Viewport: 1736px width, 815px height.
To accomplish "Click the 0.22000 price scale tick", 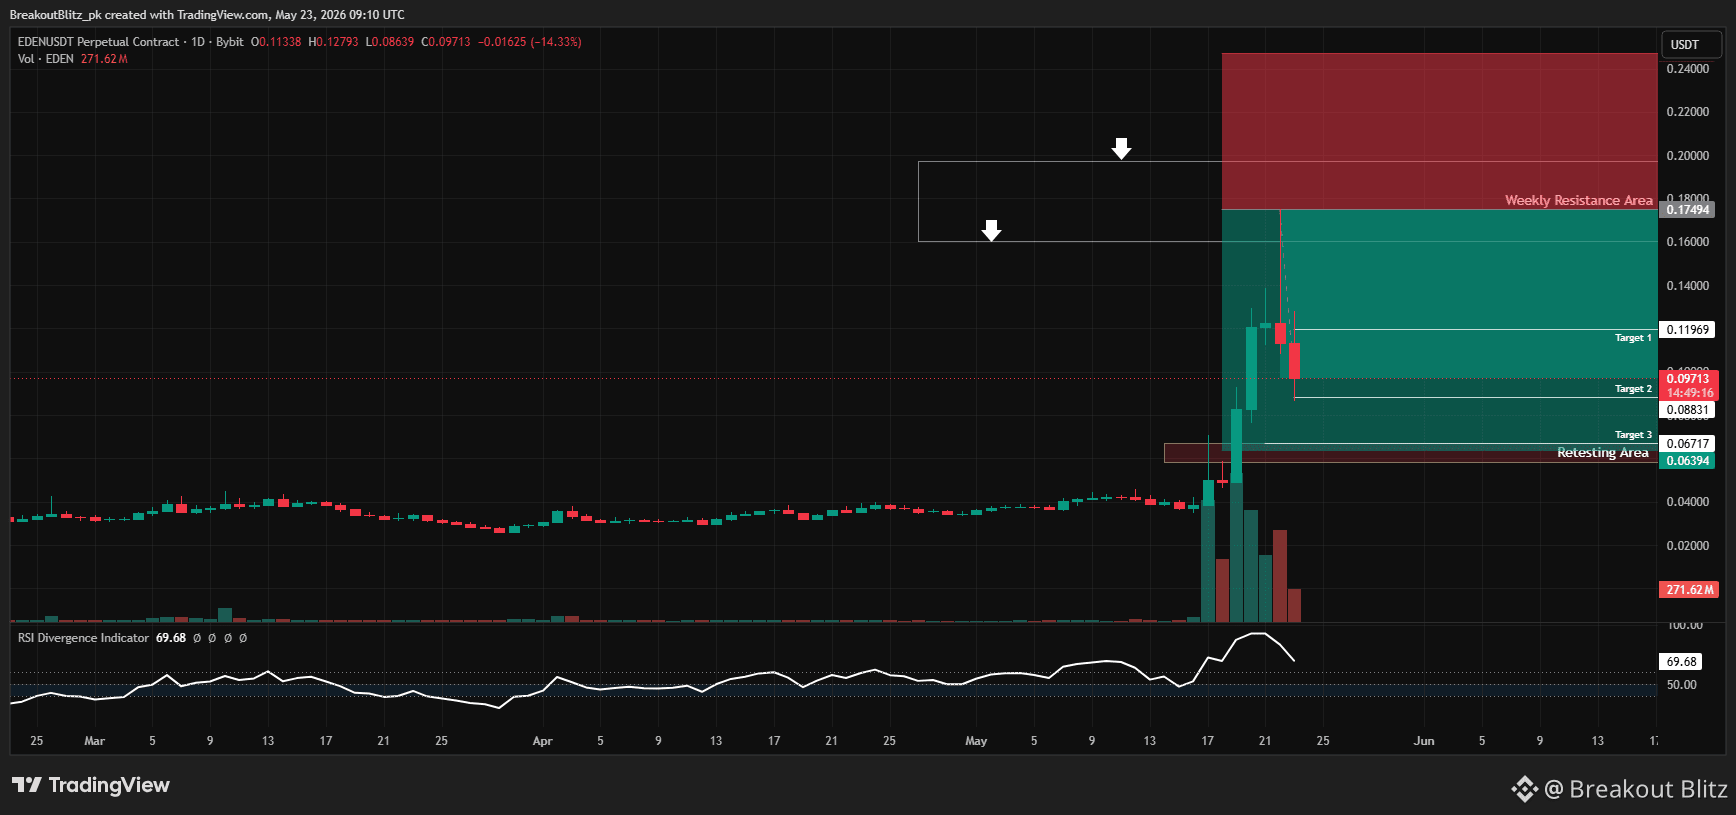I will point(1688,112).
